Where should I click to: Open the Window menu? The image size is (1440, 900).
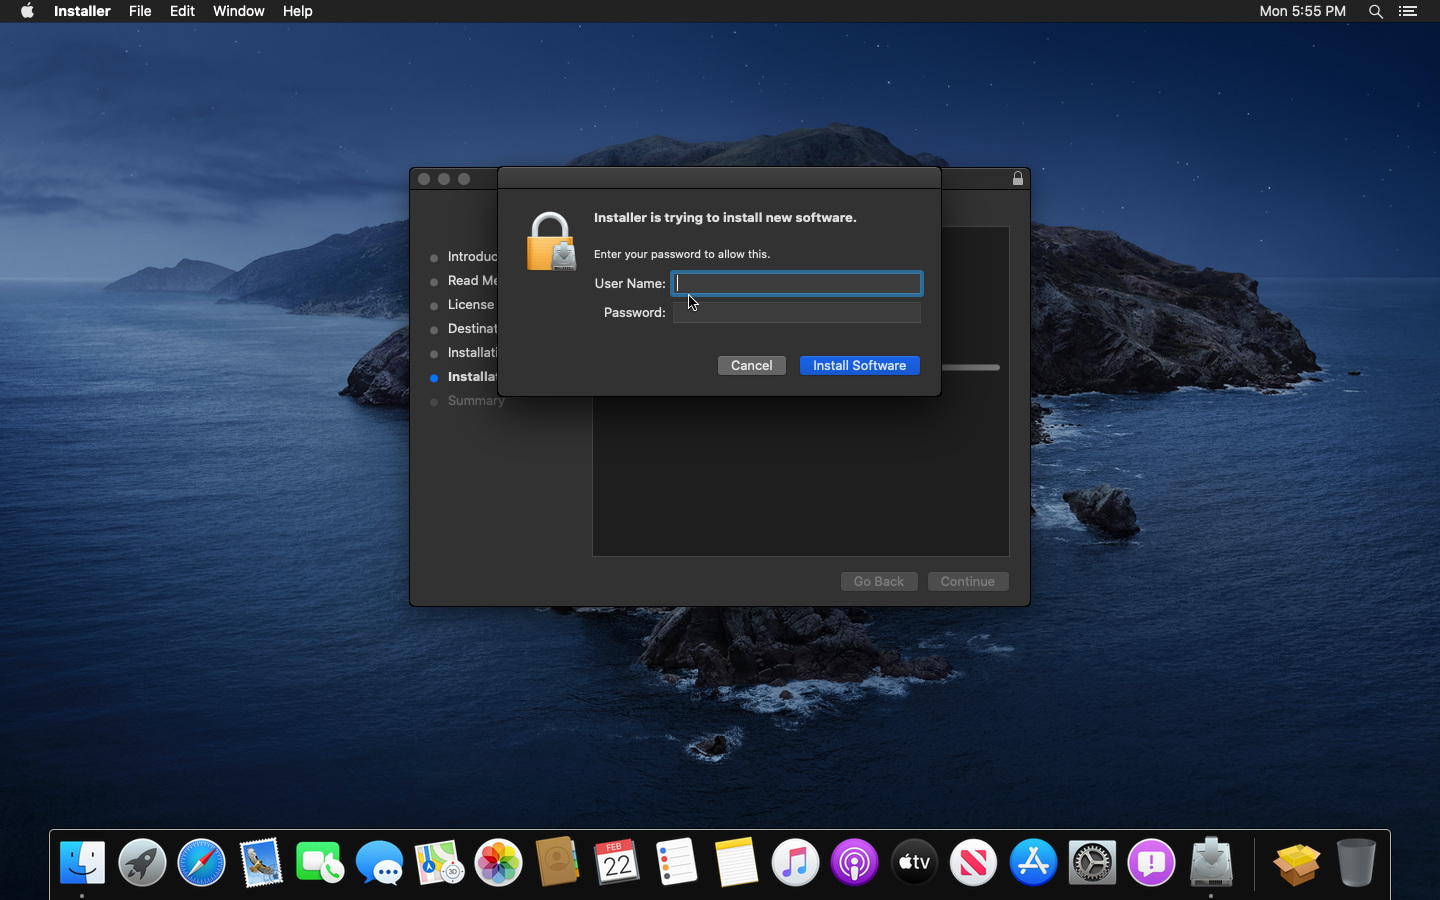pos(238,11)
